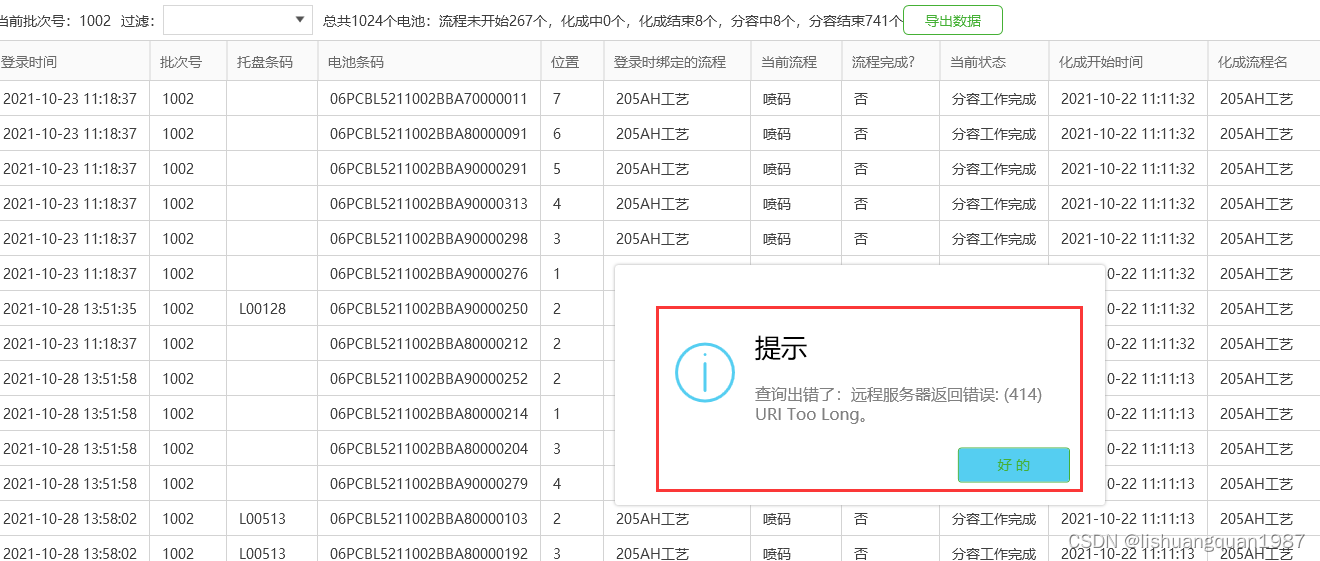Select battery barcode ending in 80000103
Screen dimensions: 1320x561
point(428,519)
